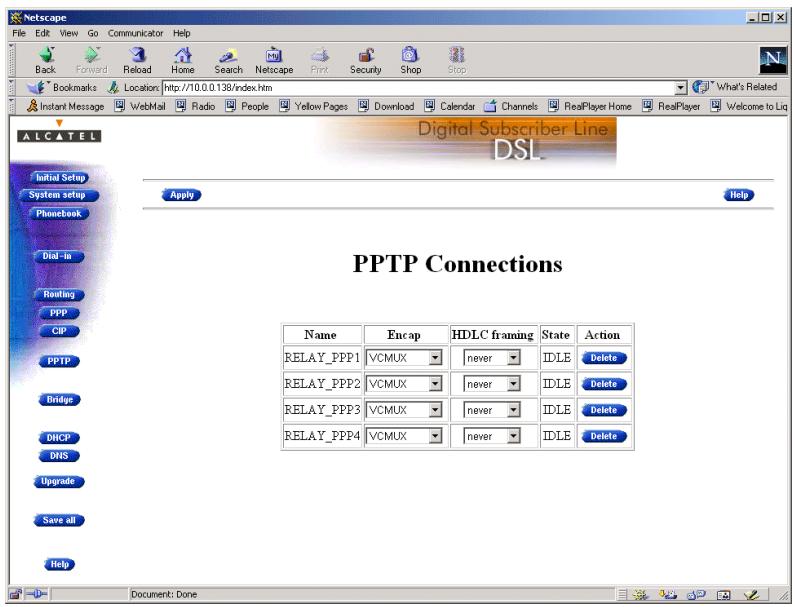Click the RELAY_PPP1 name cell
Image resolution: width=795 pixels, height=607 pixels.
(x=322, y=358)
